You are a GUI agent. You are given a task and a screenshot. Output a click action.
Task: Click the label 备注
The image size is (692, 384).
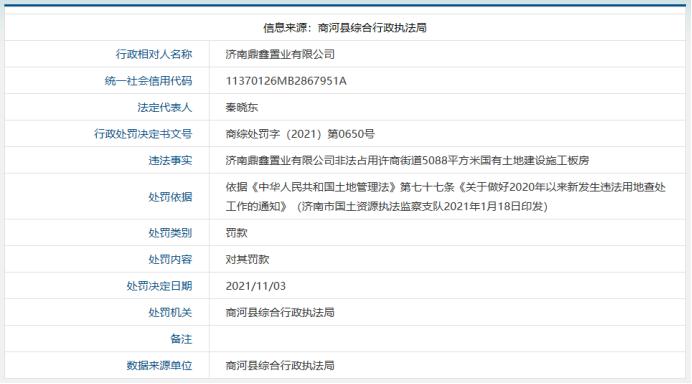[181, 339]
